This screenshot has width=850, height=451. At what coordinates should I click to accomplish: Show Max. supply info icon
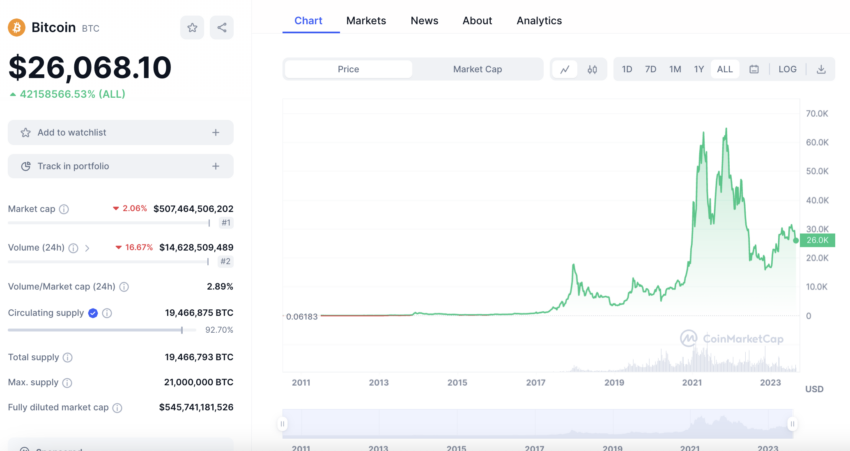coord(67,383)
